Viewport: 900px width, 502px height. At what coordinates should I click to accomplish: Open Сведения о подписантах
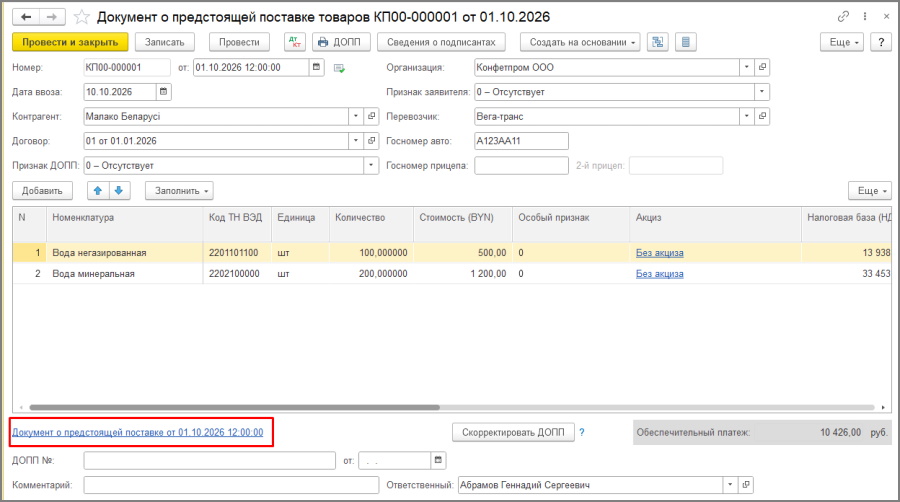441,42
